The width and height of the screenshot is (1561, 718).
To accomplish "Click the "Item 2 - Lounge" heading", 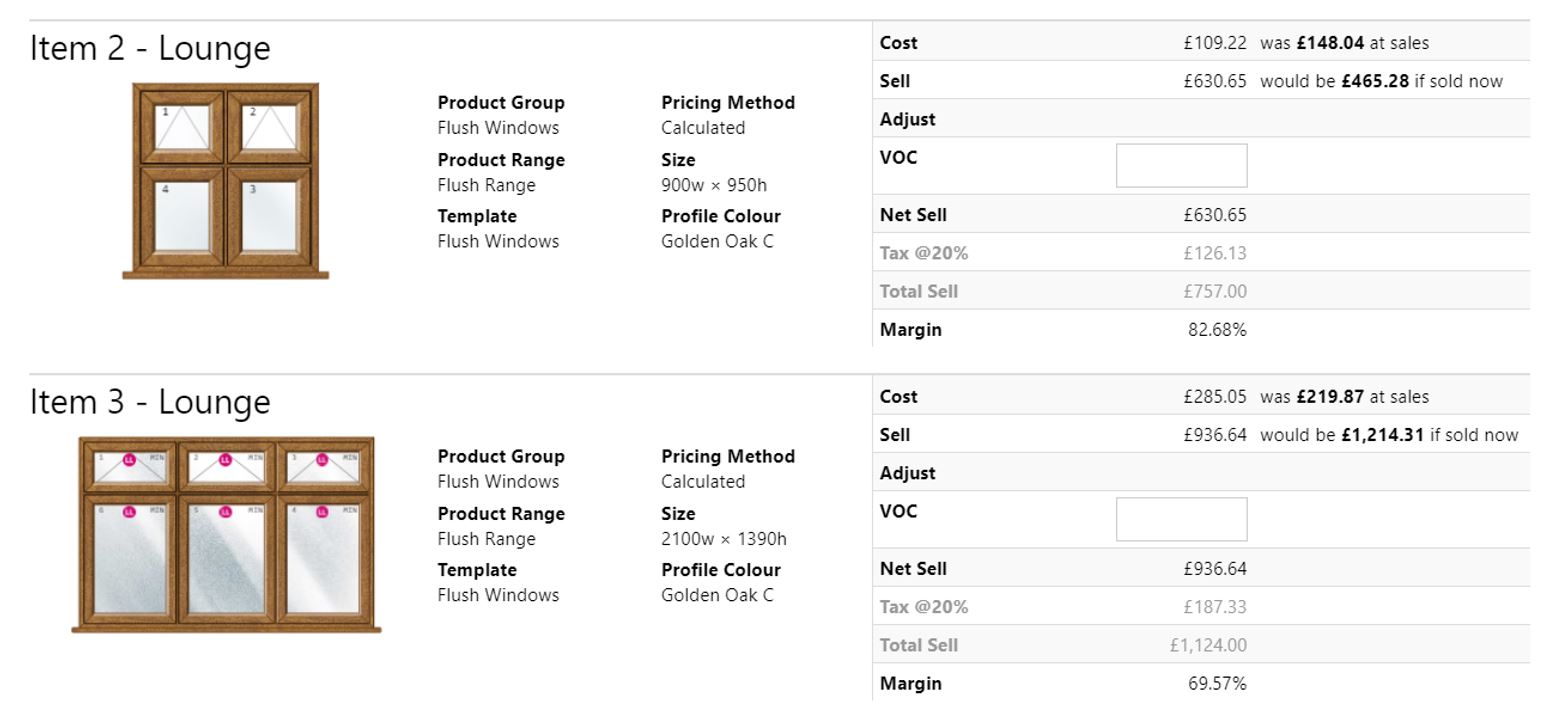I will (150, 48).
